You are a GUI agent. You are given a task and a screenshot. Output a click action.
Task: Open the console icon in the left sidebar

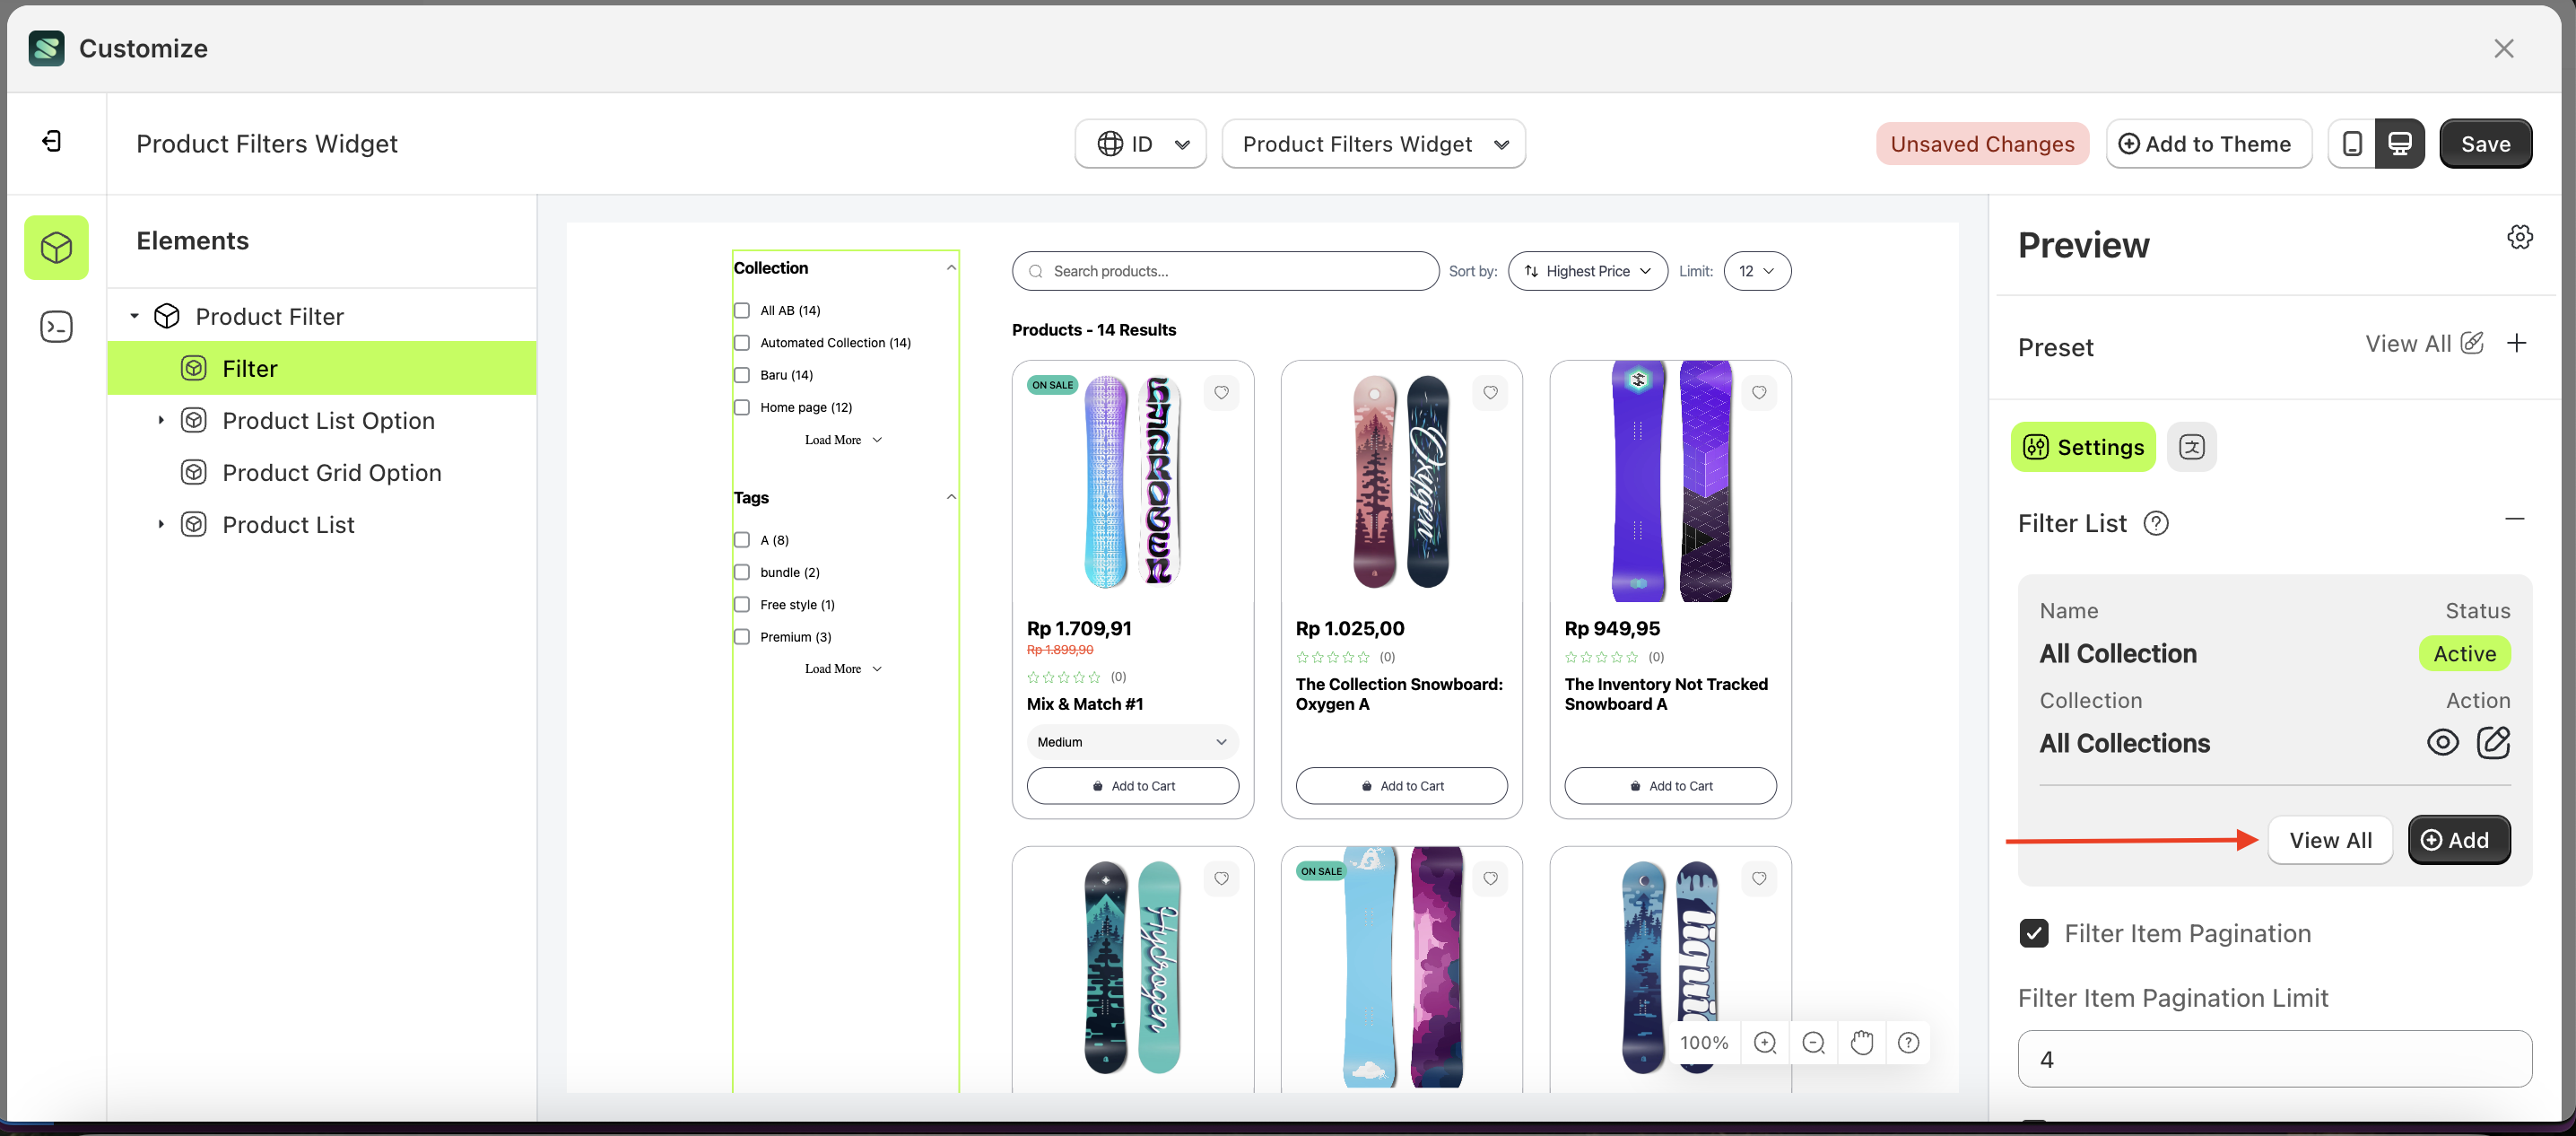click(56, 326)
